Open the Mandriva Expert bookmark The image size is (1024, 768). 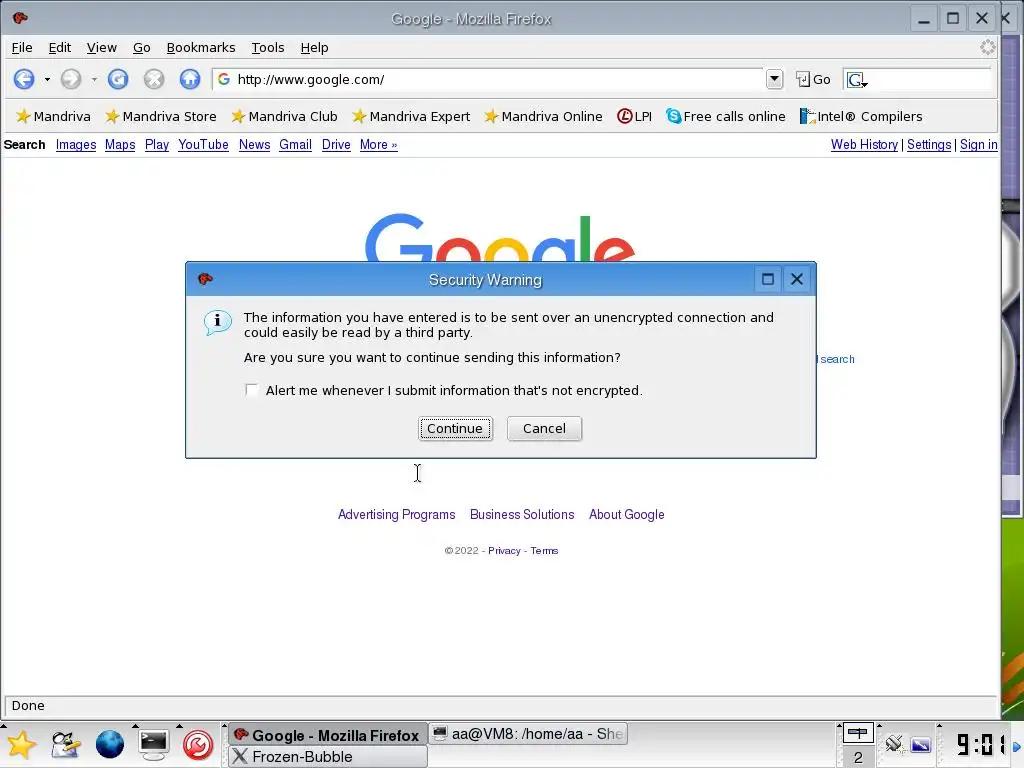[411, 116]
